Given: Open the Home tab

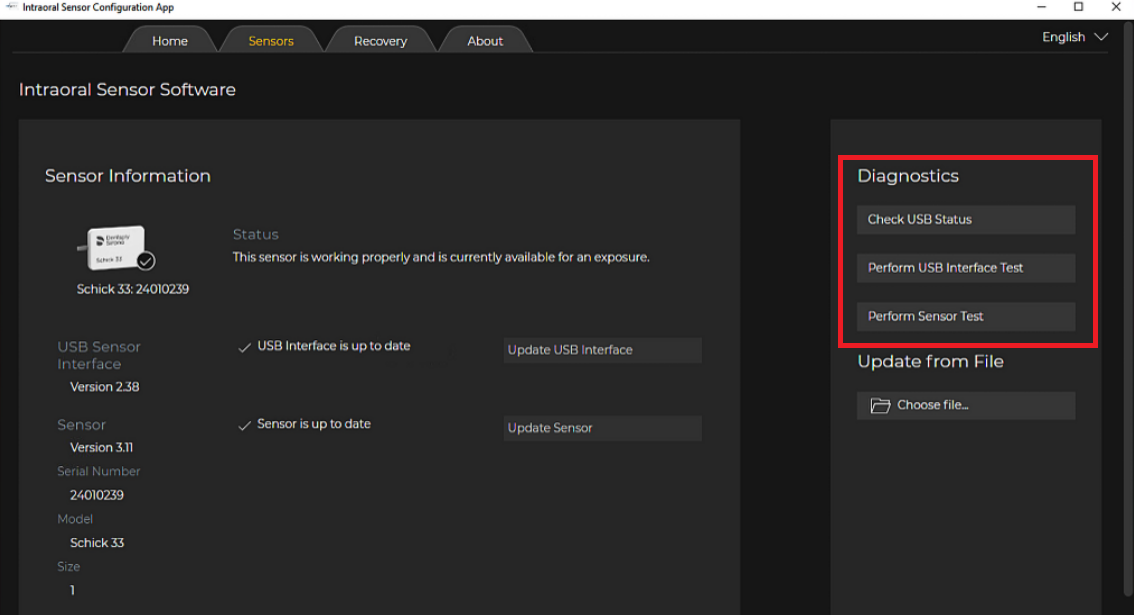Looking at the screenshot, I should (170, 41).
